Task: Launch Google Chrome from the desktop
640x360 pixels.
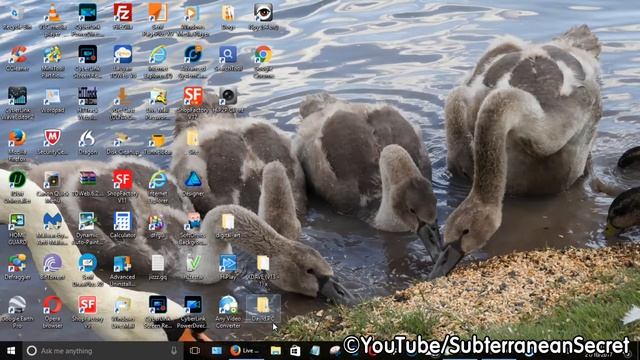Action: coord(263,61)
